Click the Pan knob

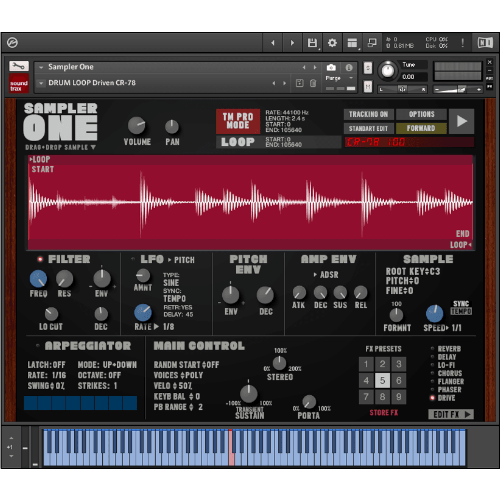(172, 127)
